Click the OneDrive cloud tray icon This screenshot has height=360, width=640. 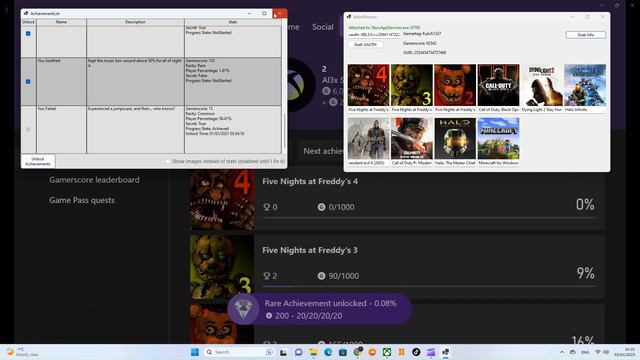point(572,352)
